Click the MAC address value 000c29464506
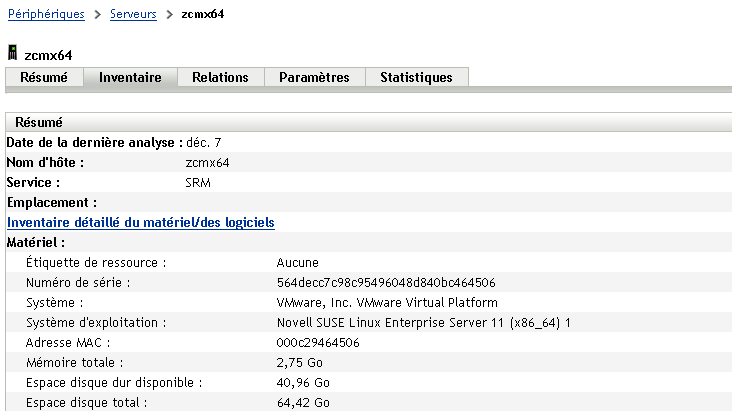 (317, 342)
